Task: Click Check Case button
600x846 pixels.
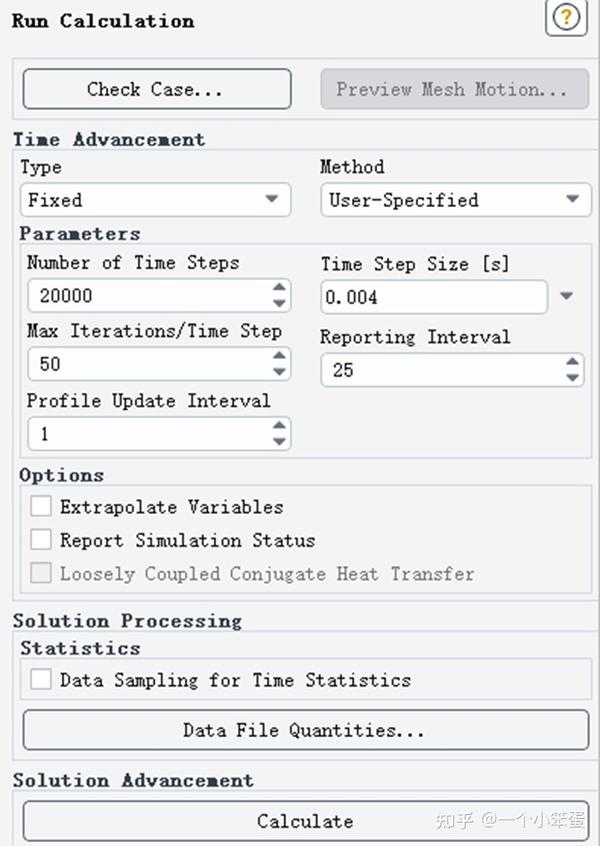Action: point(156,89)
